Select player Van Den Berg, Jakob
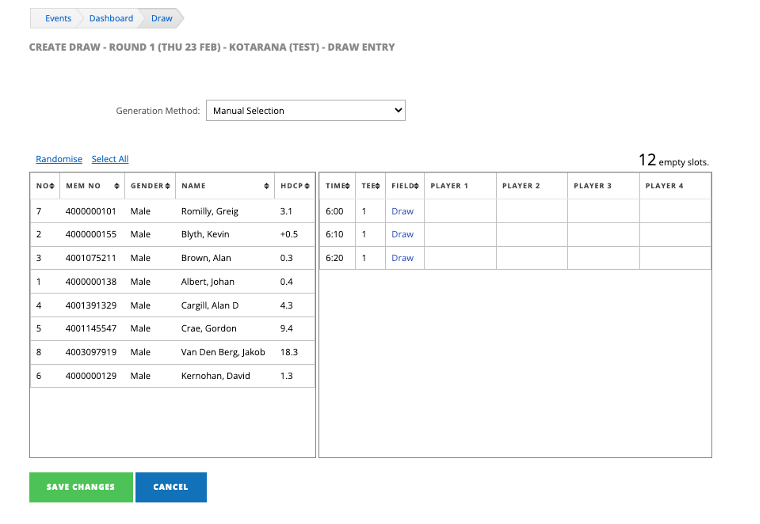This screenshot has width=760, height=524. 173,352
